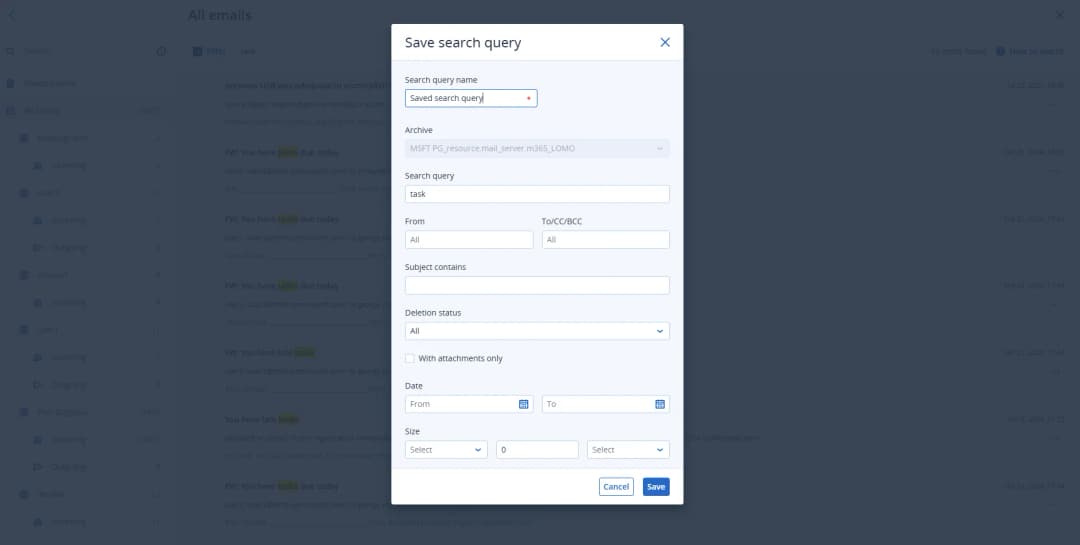Screen dimensions: 1080x545
Task: Open the Date From calendar picker
Action: (523, 404)
